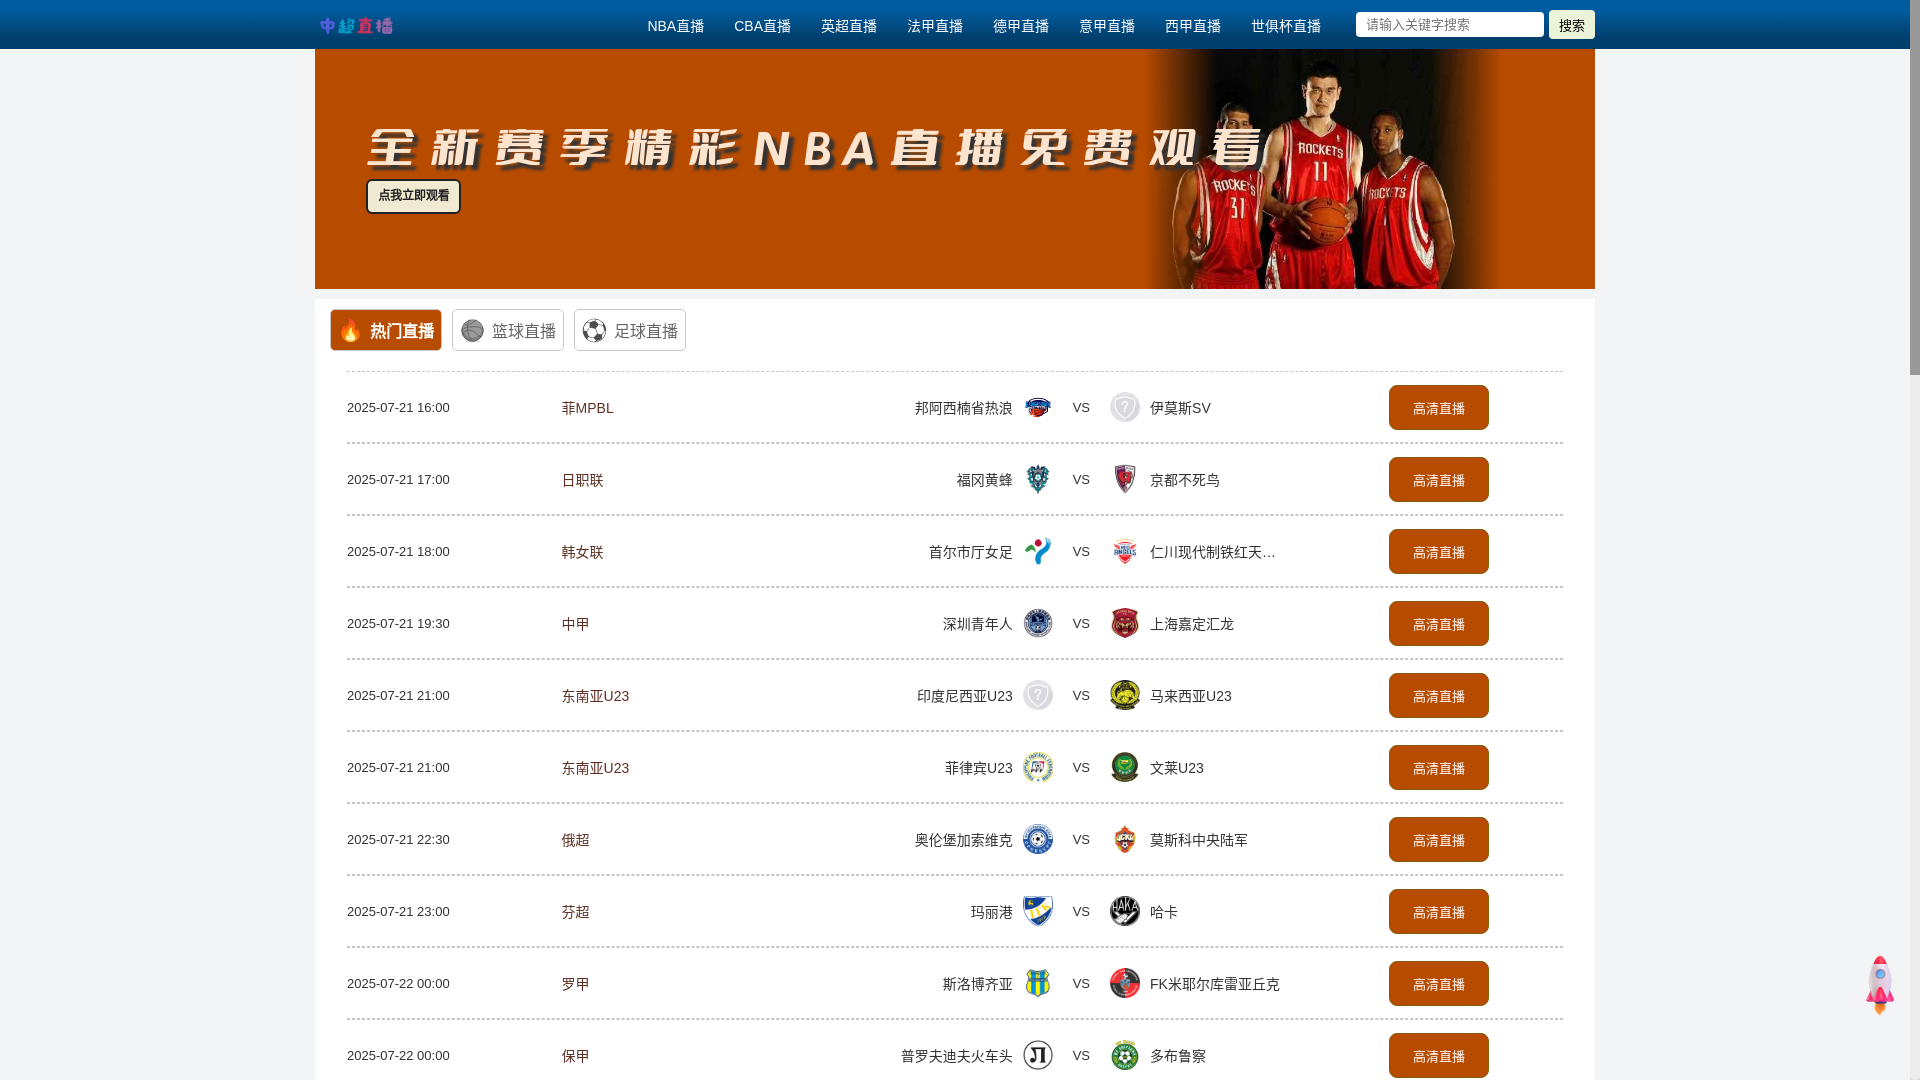Open the 芬超 league link
The width and height of the screenshot is (1920, 1080).
tap(575, 912)
